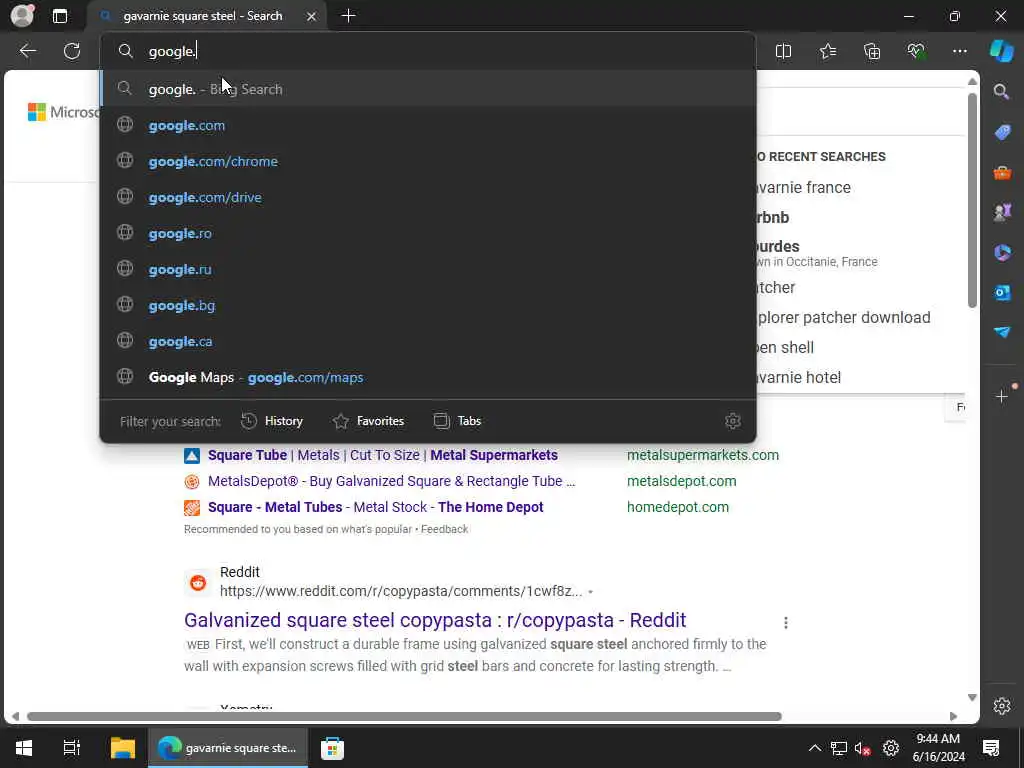The width and height of the screenshot is (1024, 768).
Task: Open notification center icon
Action: point(991,748)
